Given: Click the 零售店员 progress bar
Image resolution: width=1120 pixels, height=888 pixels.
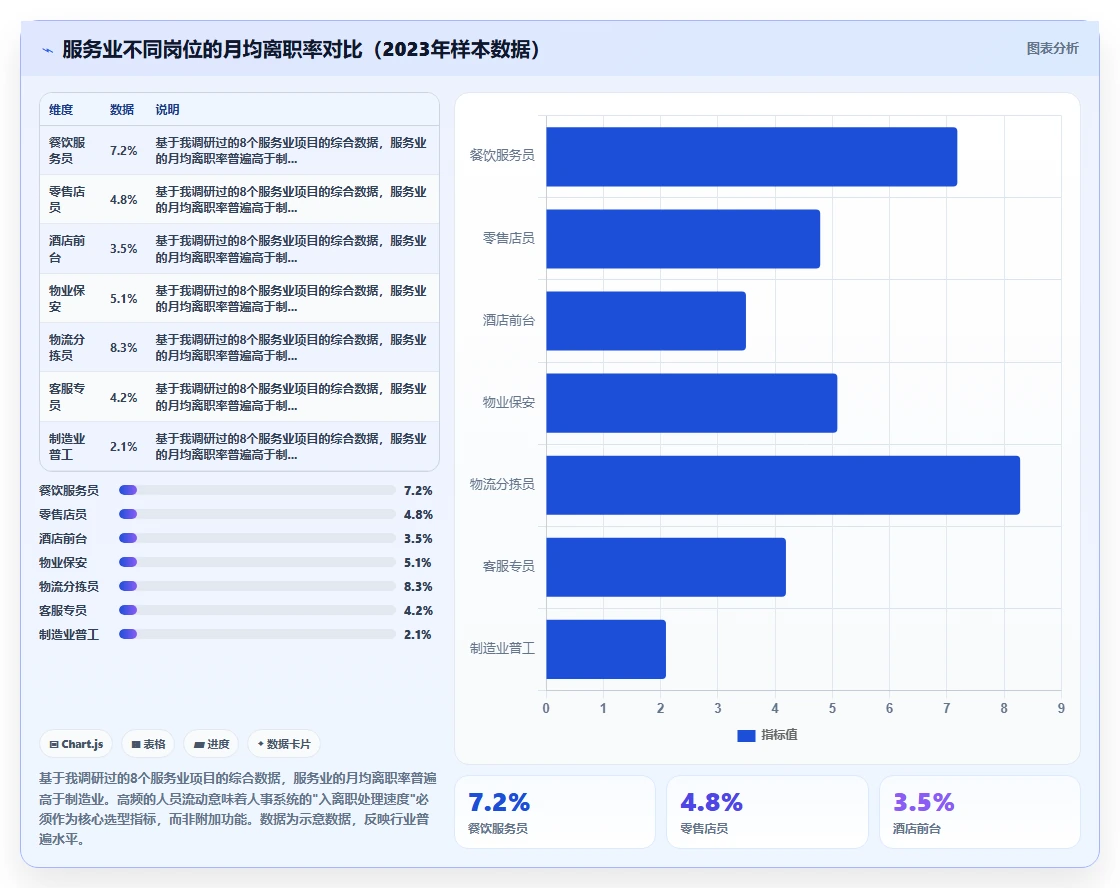Looking at the screenshot, I should (x=257, y=514).
